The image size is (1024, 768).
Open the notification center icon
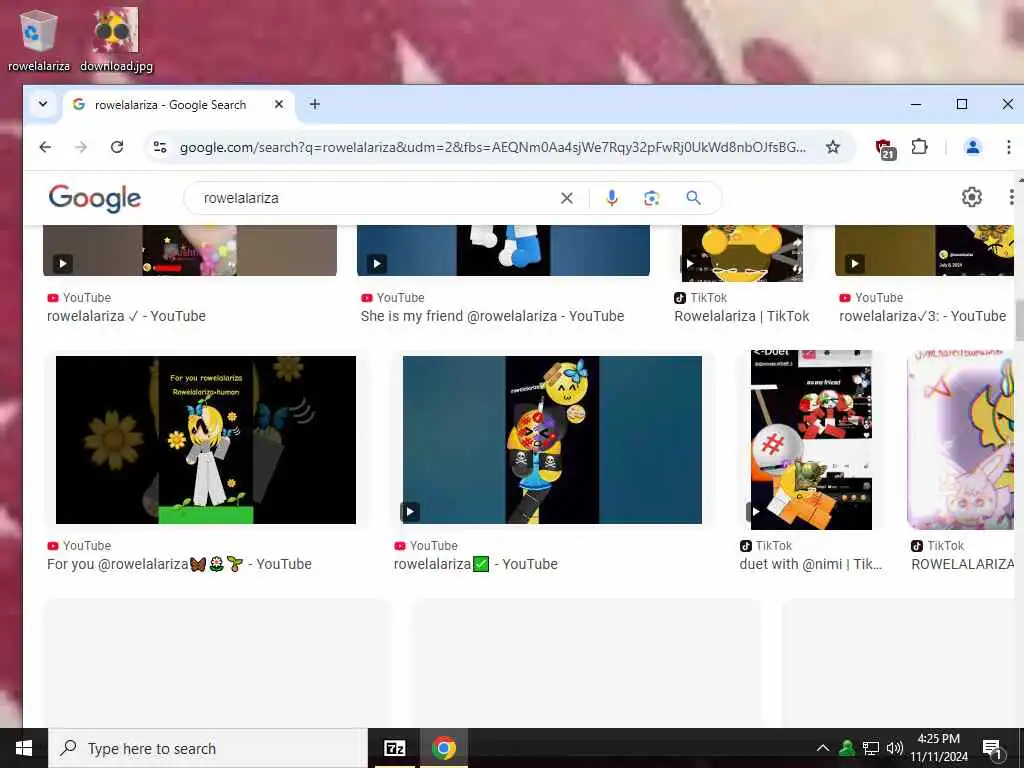[992, 749]
